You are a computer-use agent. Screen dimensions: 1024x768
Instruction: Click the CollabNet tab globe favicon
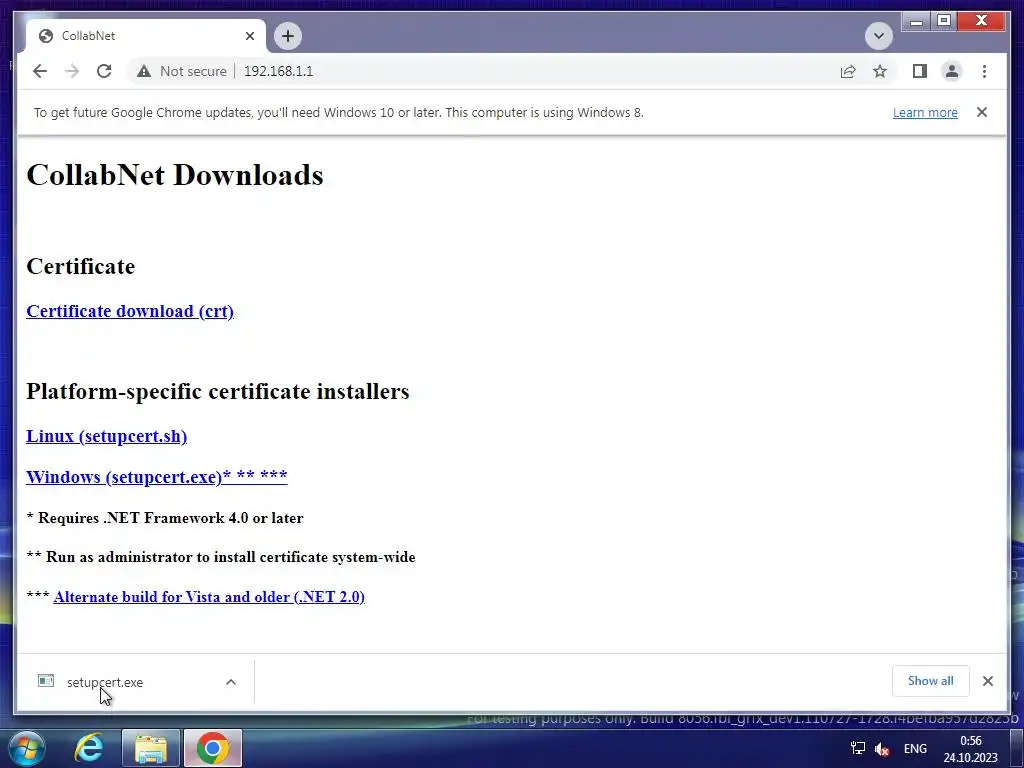coord(46,36)
